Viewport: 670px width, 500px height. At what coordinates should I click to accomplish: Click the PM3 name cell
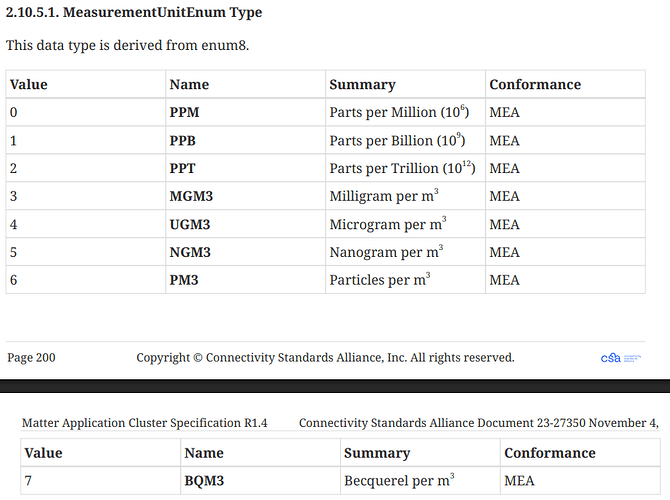[x=184, y=280]
